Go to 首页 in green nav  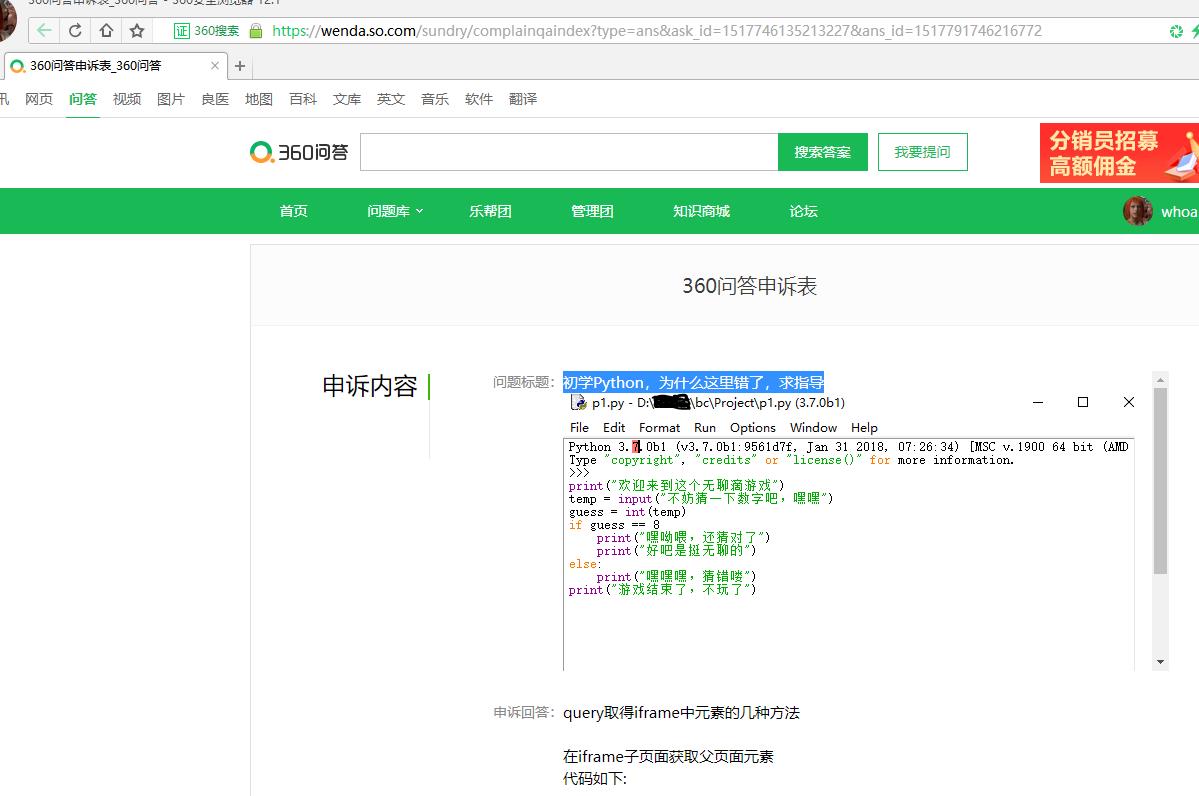[294, 211]
